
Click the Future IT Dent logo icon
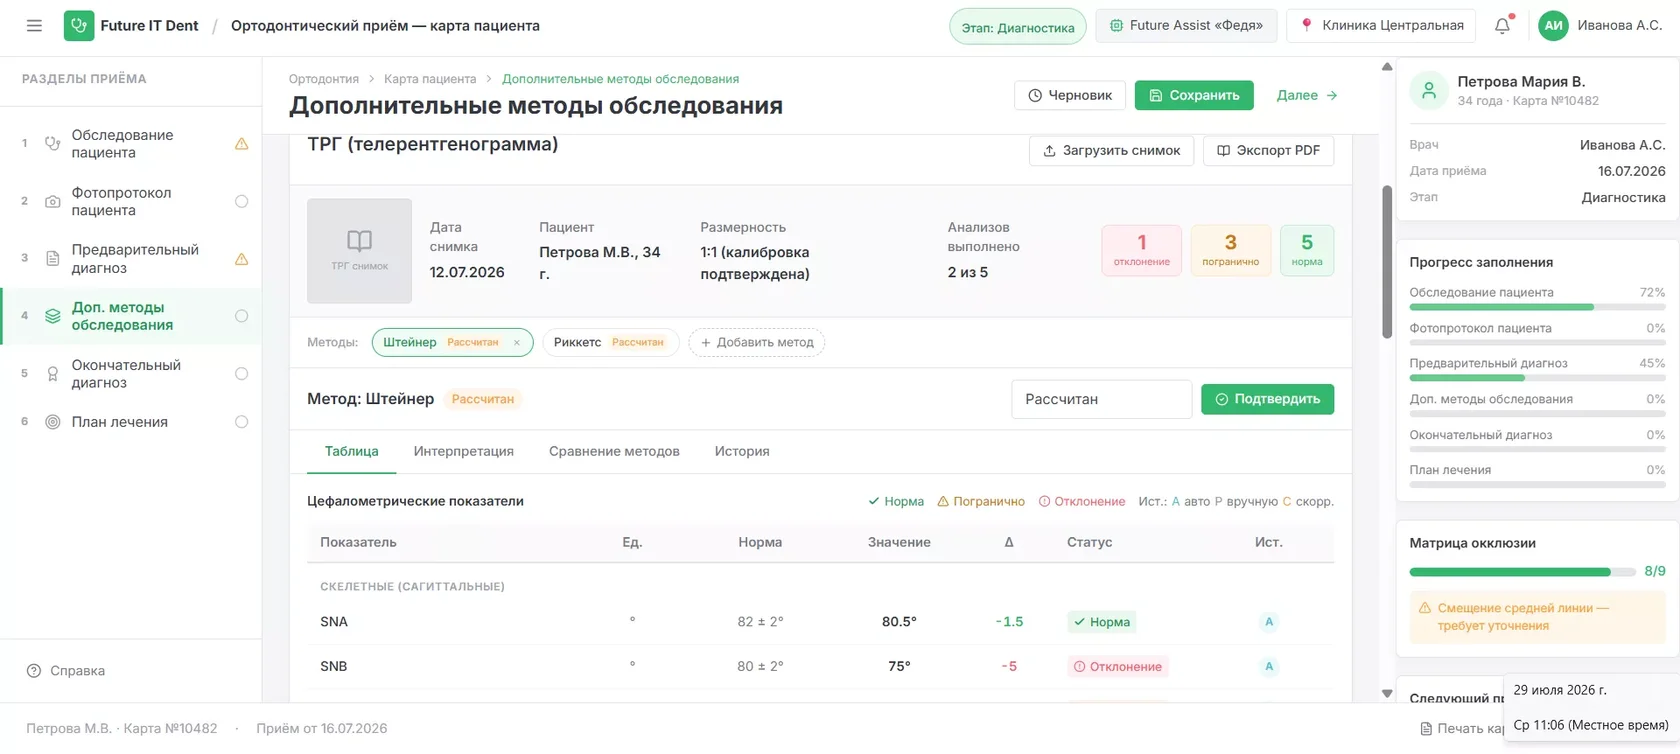pyautogui.click(x=79, y=26)
